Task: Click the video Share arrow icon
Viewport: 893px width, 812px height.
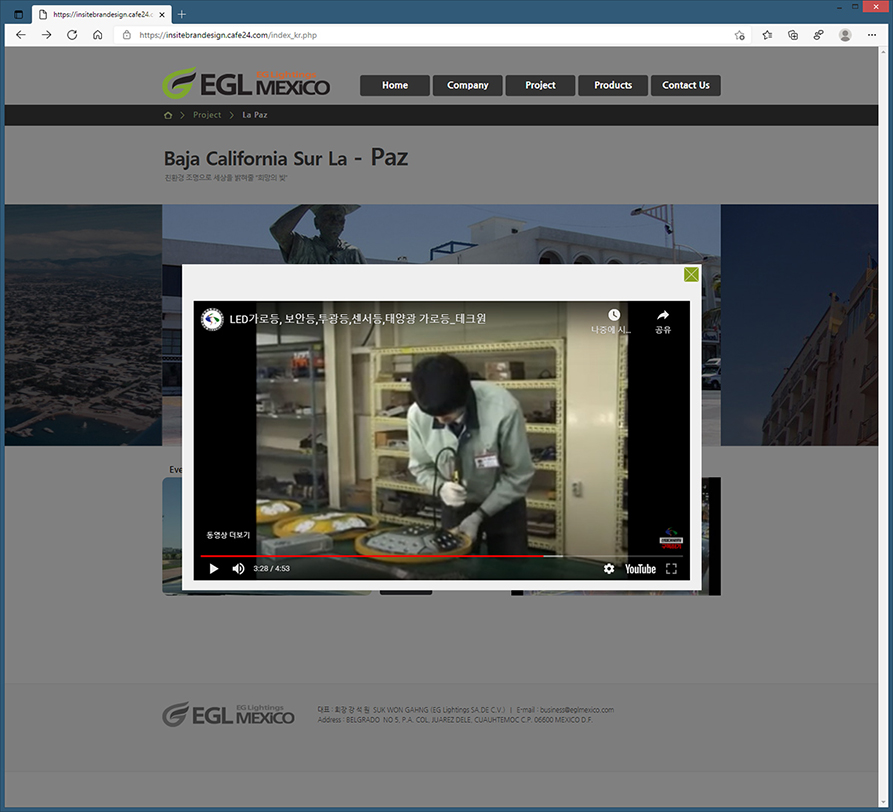Action: tap(662, 316)
